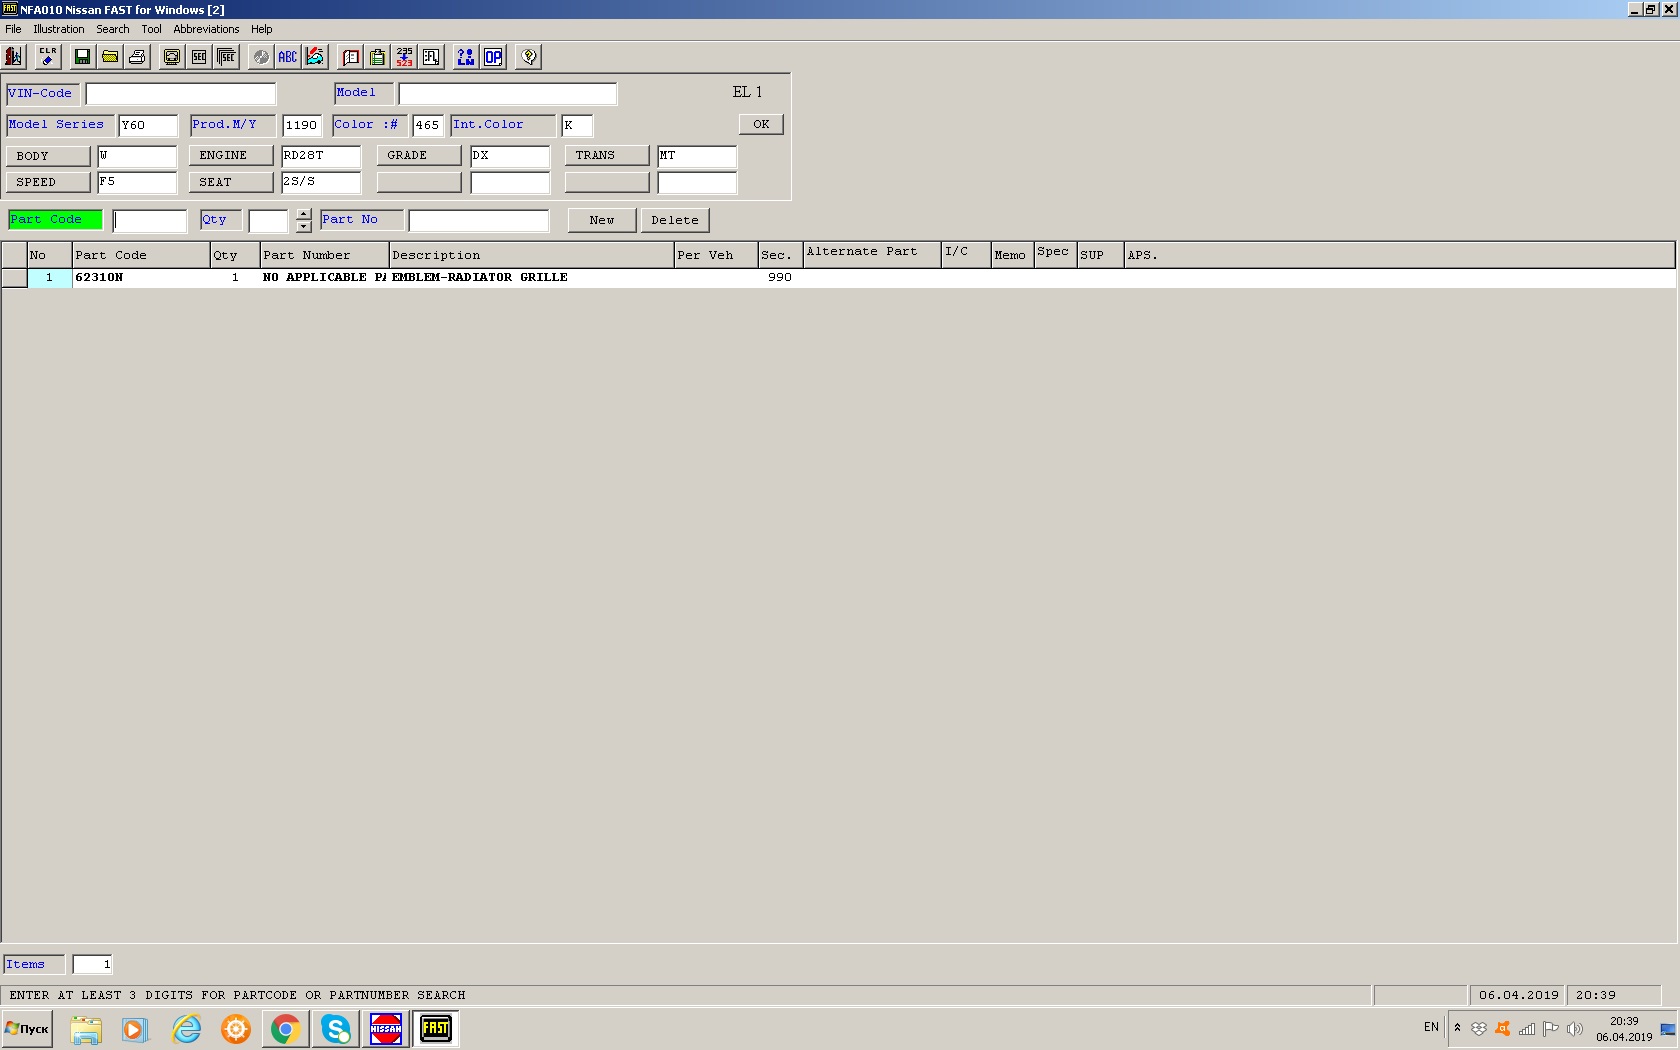This screenshot has width=1680, height=1050.
Task: Click the single SEC section icon
Action: (199, 57)
